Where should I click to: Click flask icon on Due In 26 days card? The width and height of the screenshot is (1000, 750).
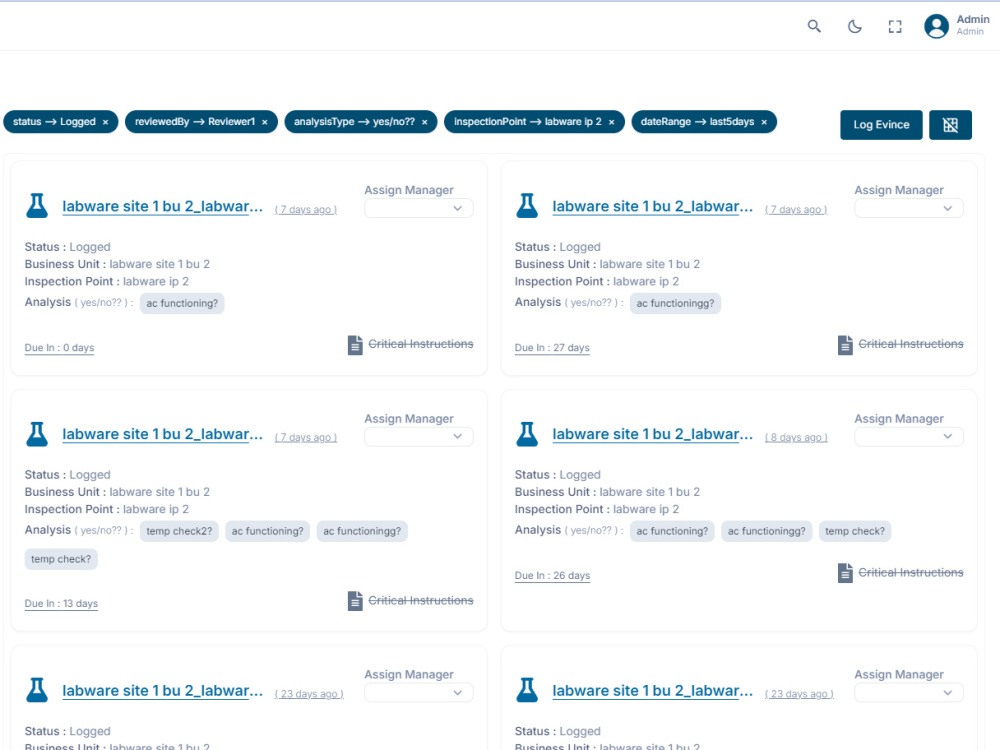527,434
